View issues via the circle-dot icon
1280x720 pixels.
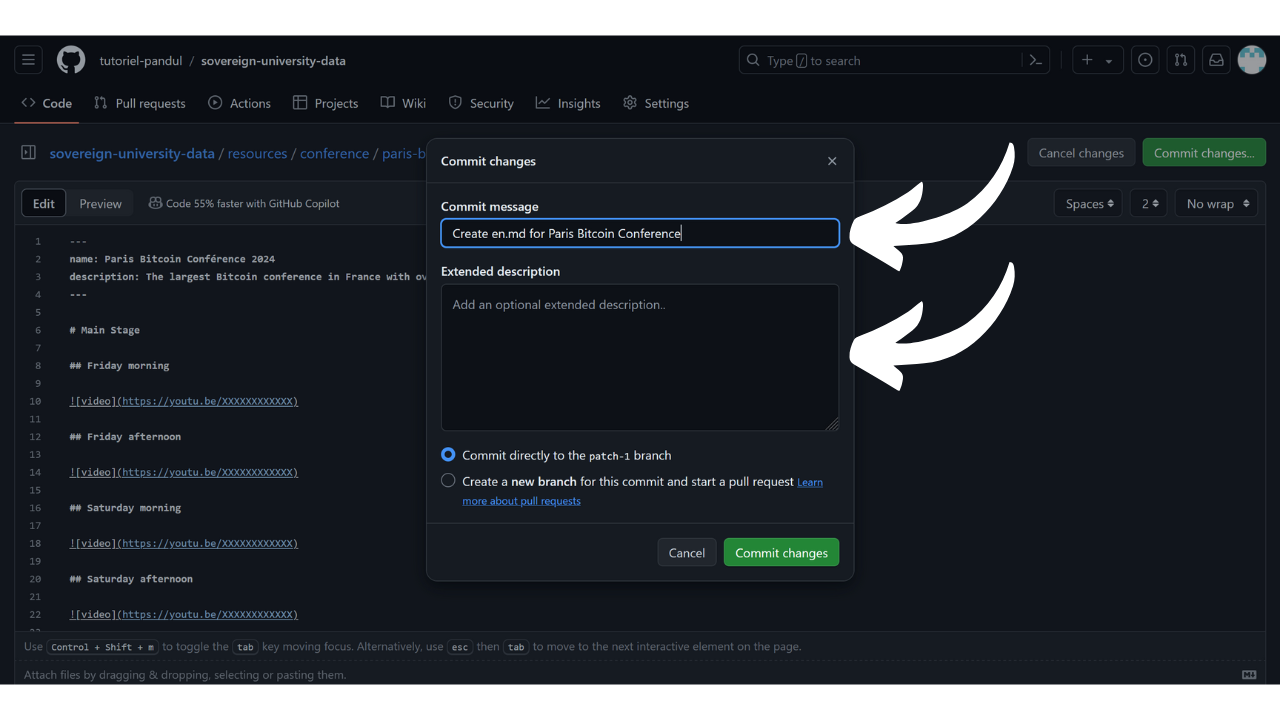click(1145, 60)
